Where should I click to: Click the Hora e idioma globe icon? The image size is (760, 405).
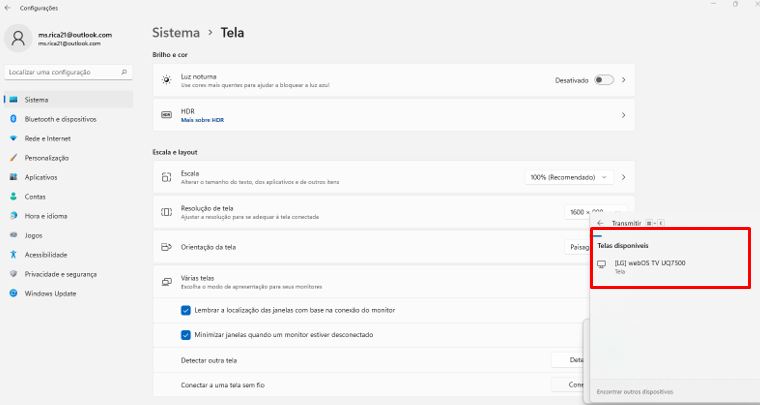click(x=14, y=216)
